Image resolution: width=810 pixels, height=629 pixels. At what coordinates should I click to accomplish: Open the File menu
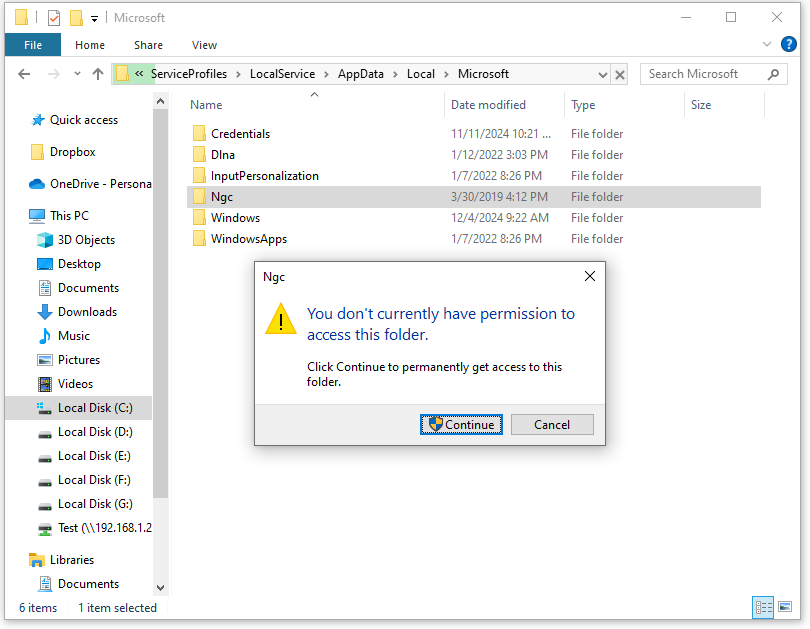(x=31, y=45)
